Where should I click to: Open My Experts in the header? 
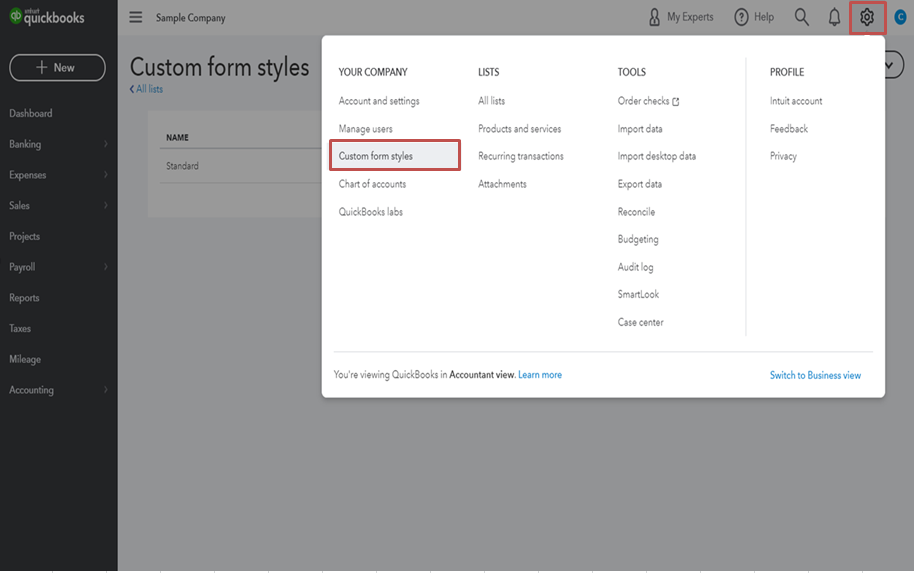pos(681,17)
